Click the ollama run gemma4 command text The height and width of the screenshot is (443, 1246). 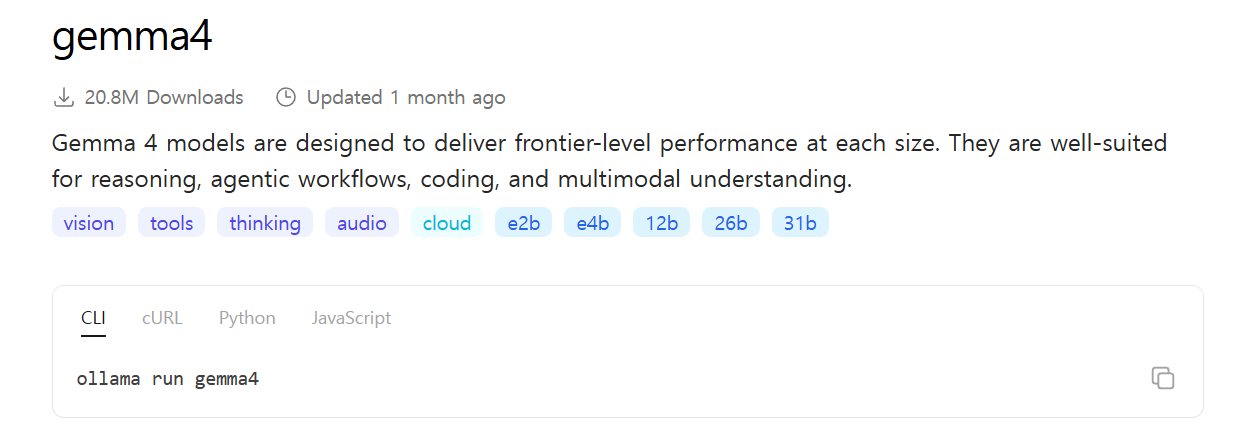(x=168, y=379)
